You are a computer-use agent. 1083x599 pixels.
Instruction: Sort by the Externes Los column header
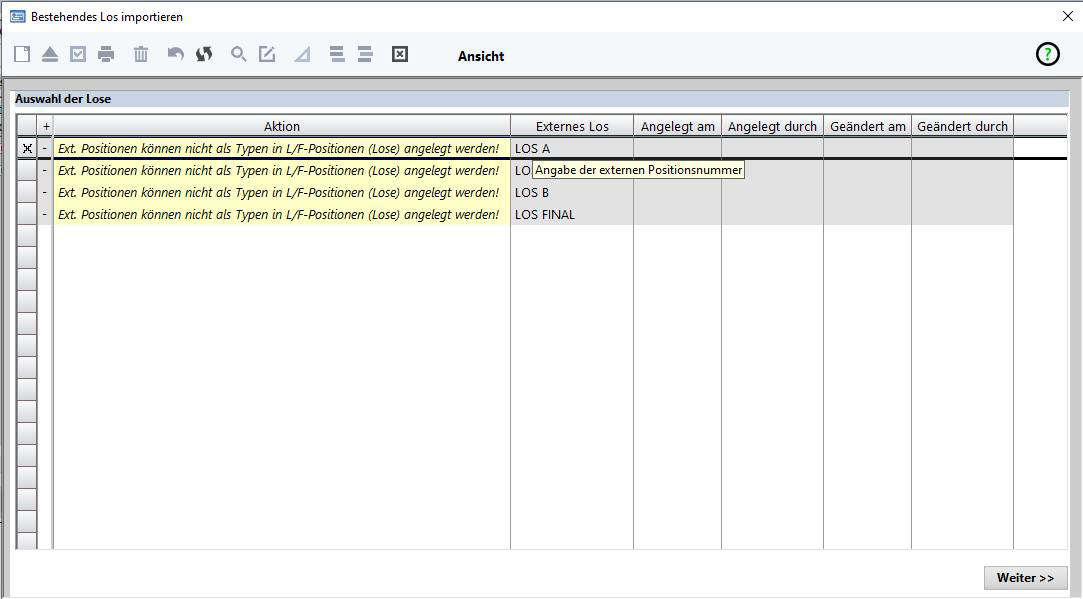(571, 127)
